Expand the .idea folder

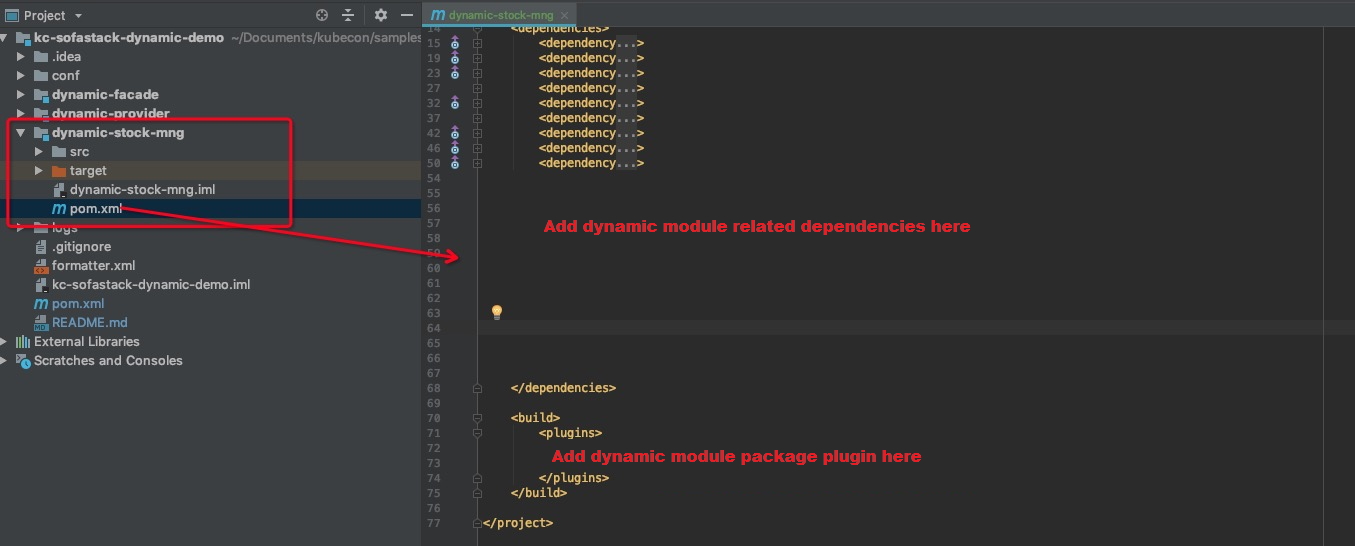tap(21, 57)
